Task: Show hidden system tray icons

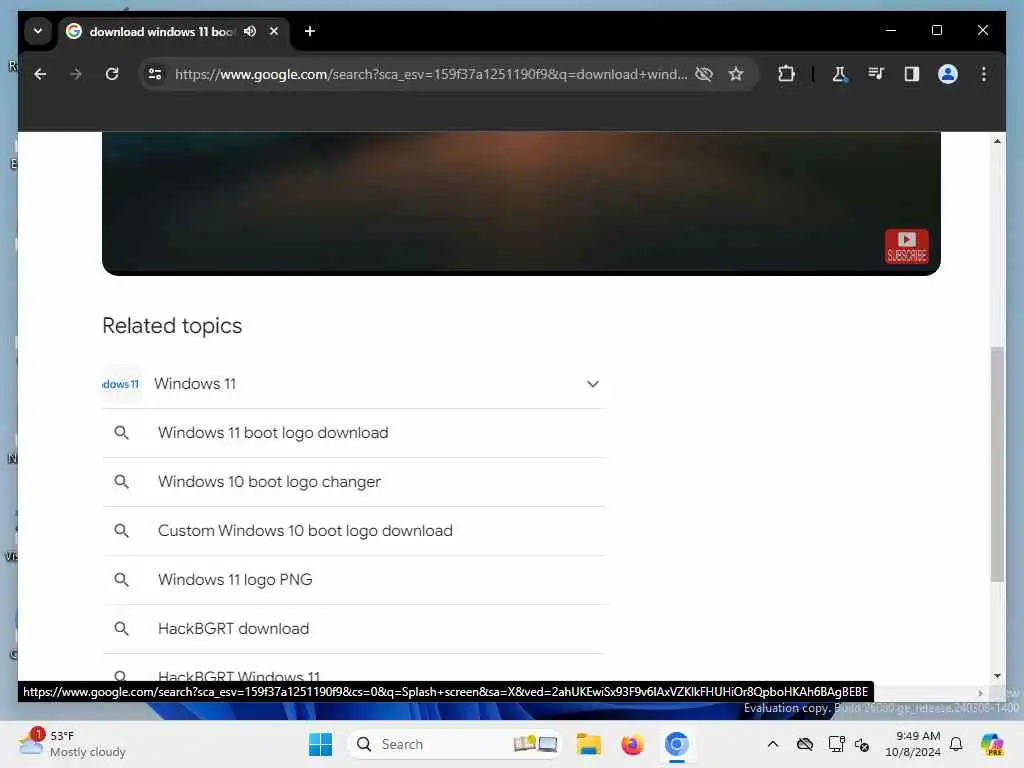Action: coord(773,744)
